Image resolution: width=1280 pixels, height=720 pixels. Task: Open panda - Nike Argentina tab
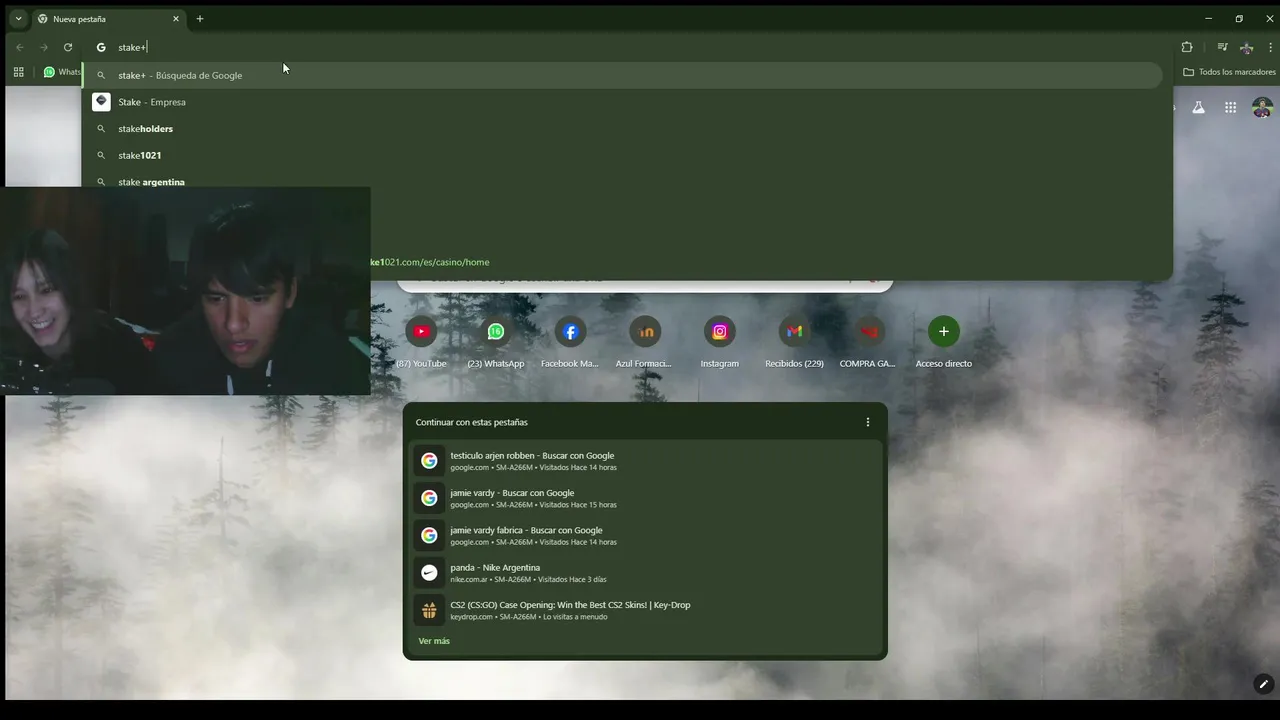(x=645, y=573)
